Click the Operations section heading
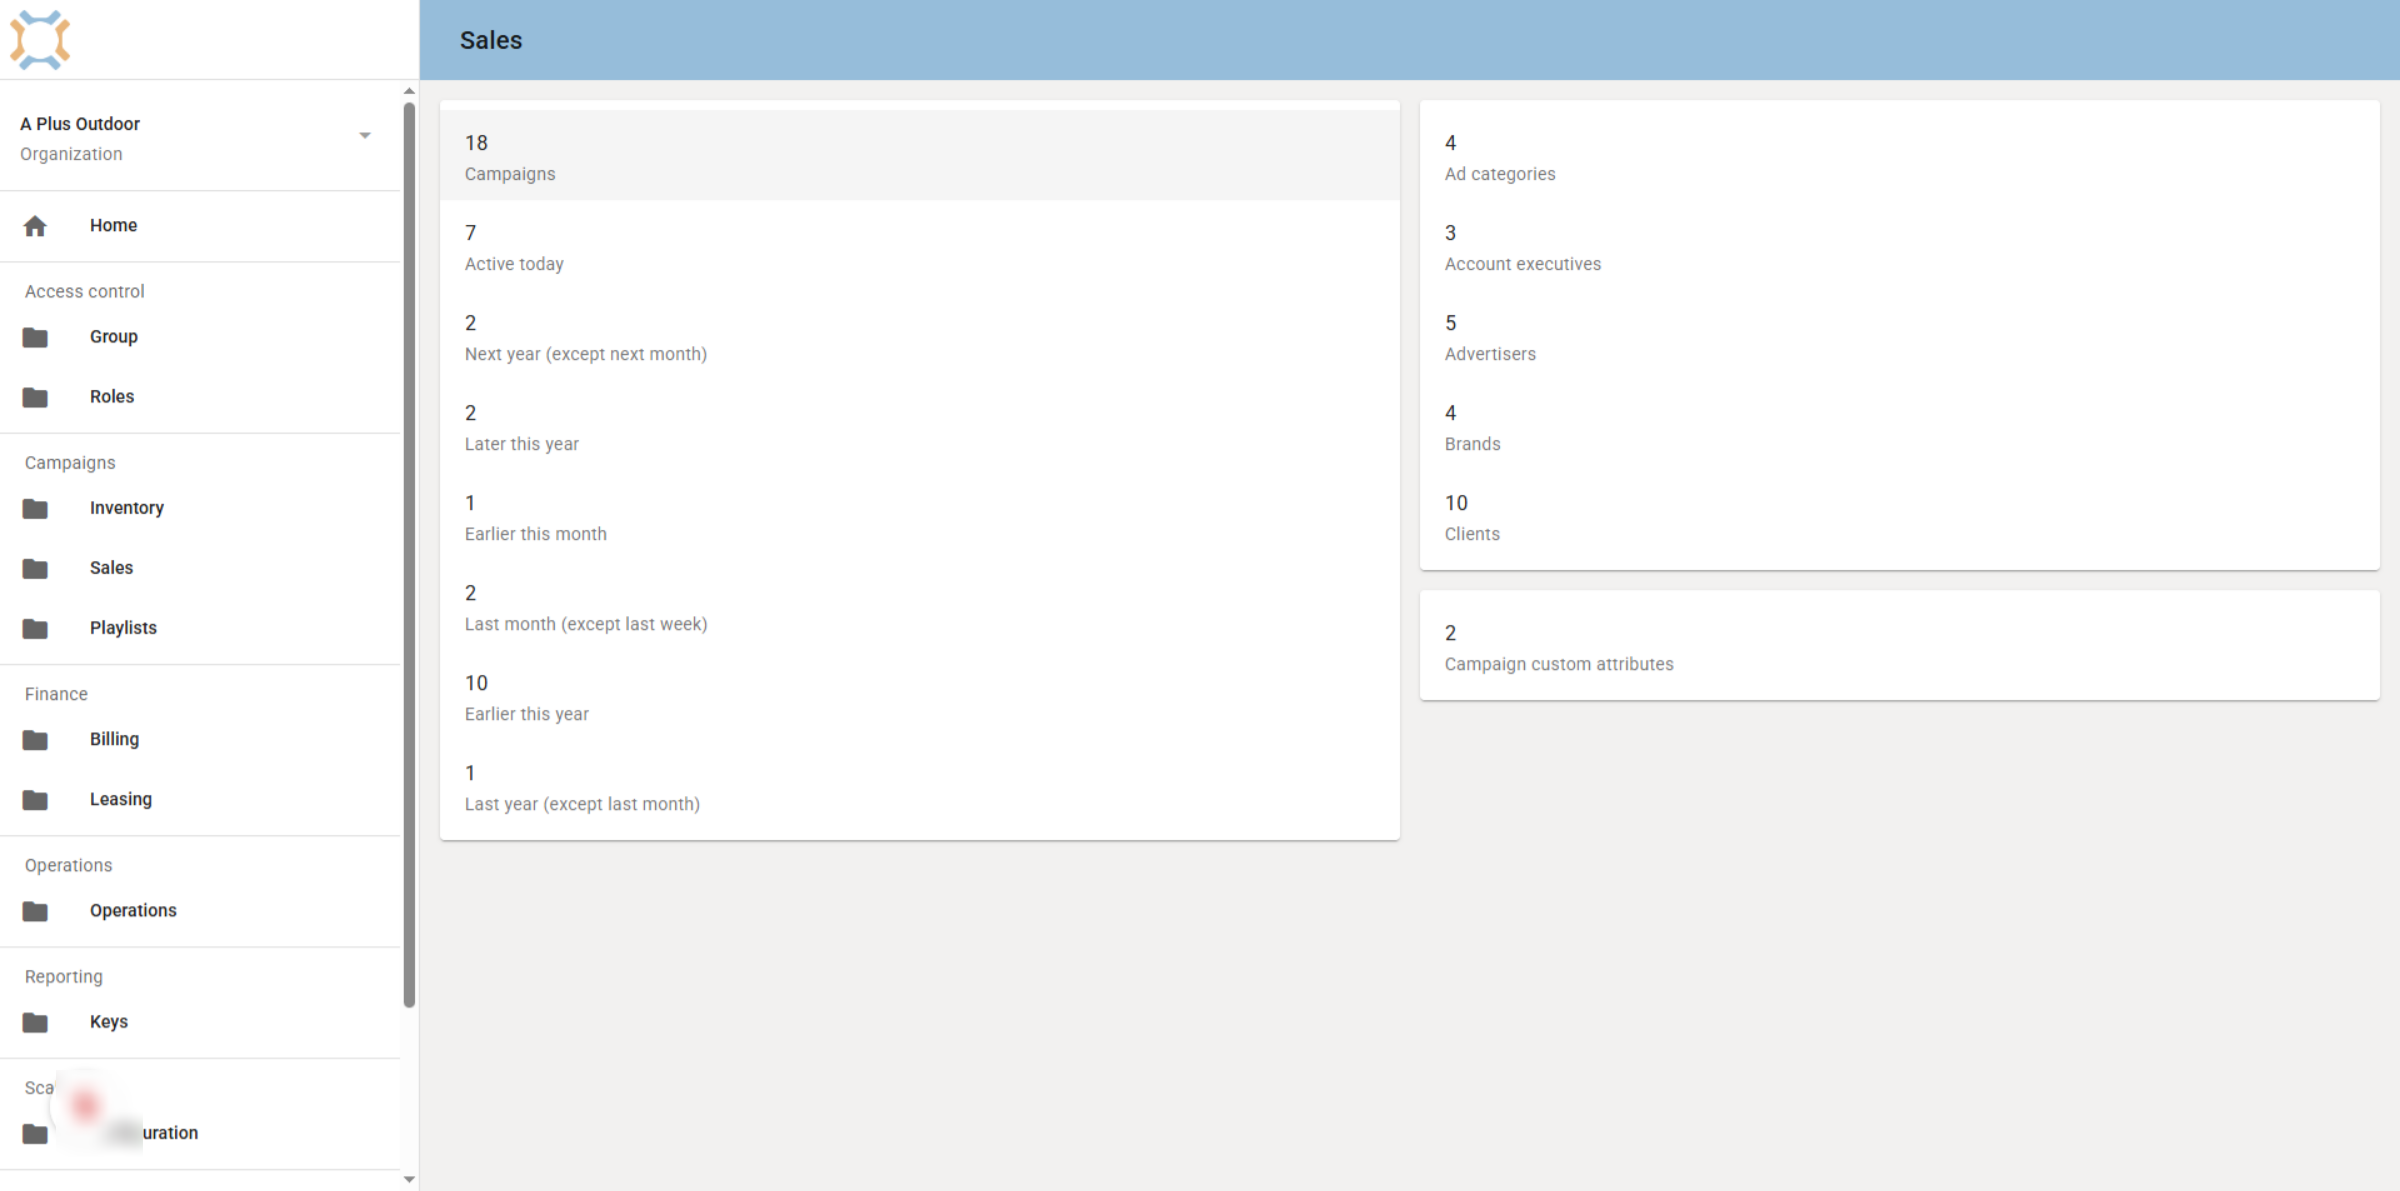Screen dimensions: 2400x1191 (69, 865)
